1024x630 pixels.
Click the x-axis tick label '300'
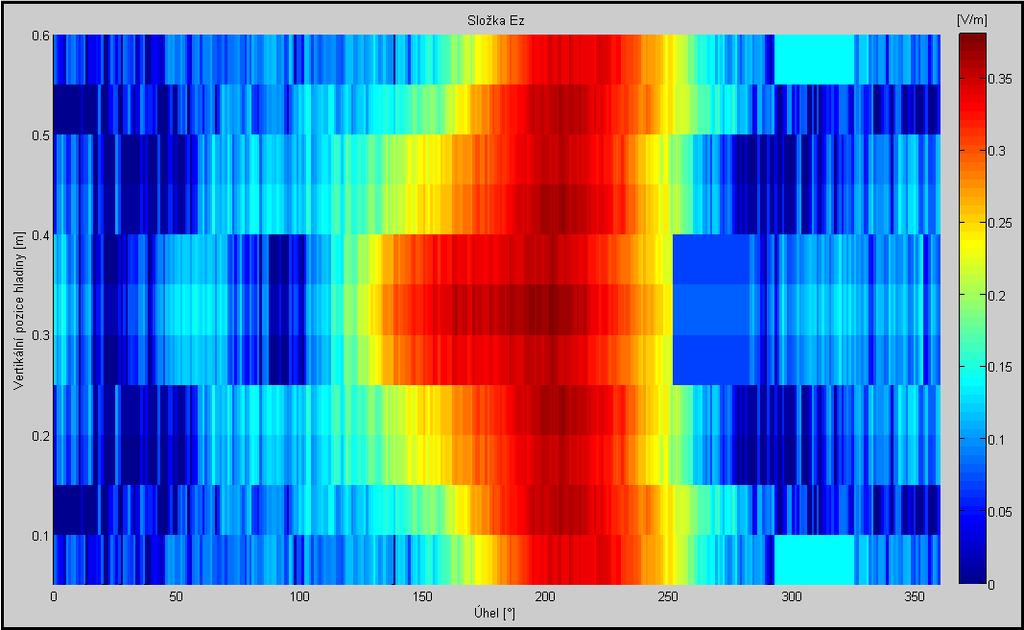pyautogui.click(x=792, y=597)
